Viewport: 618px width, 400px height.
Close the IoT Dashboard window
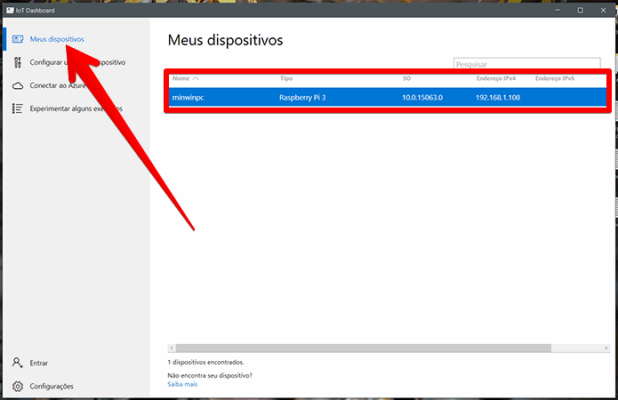[x=603, y=10]
